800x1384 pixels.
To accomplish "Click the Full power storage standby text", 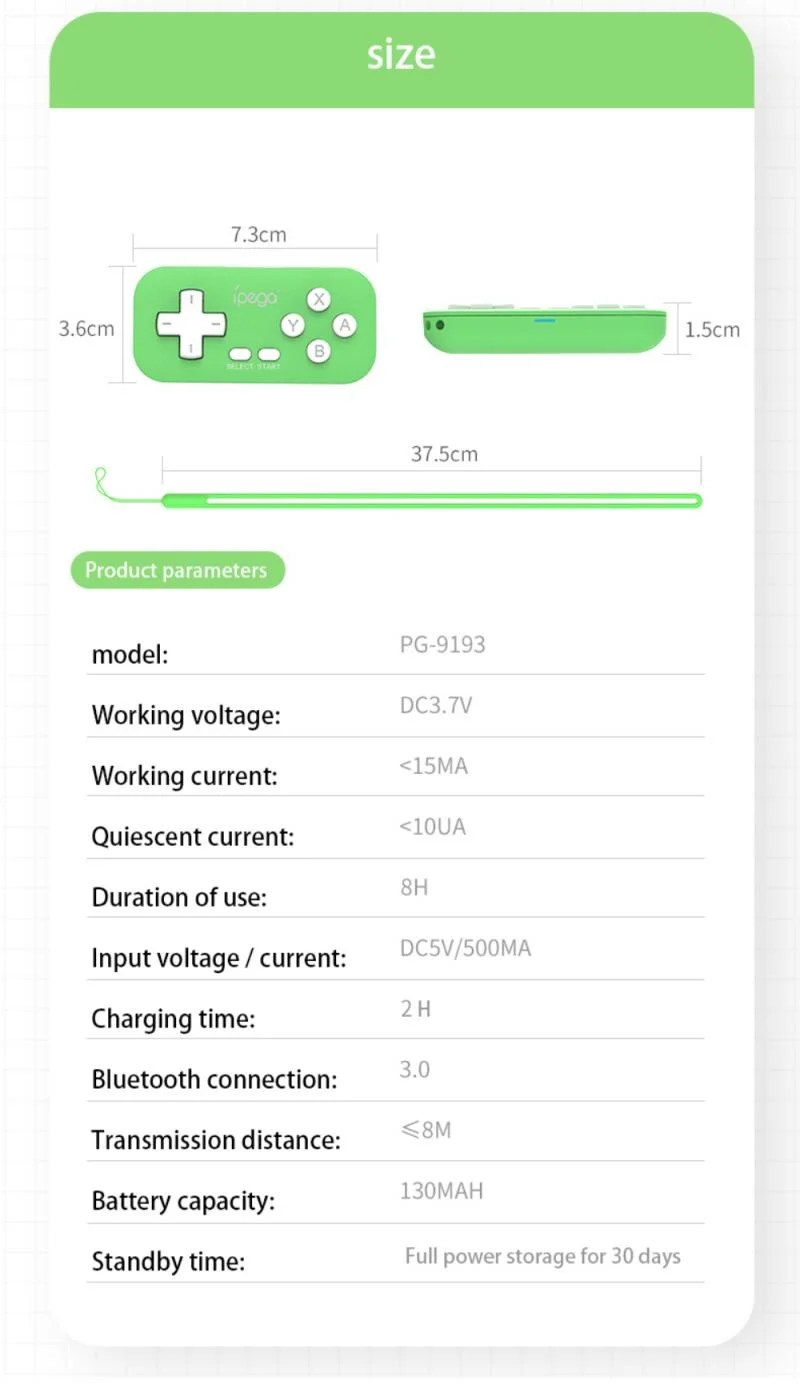I will (542, 1256).
